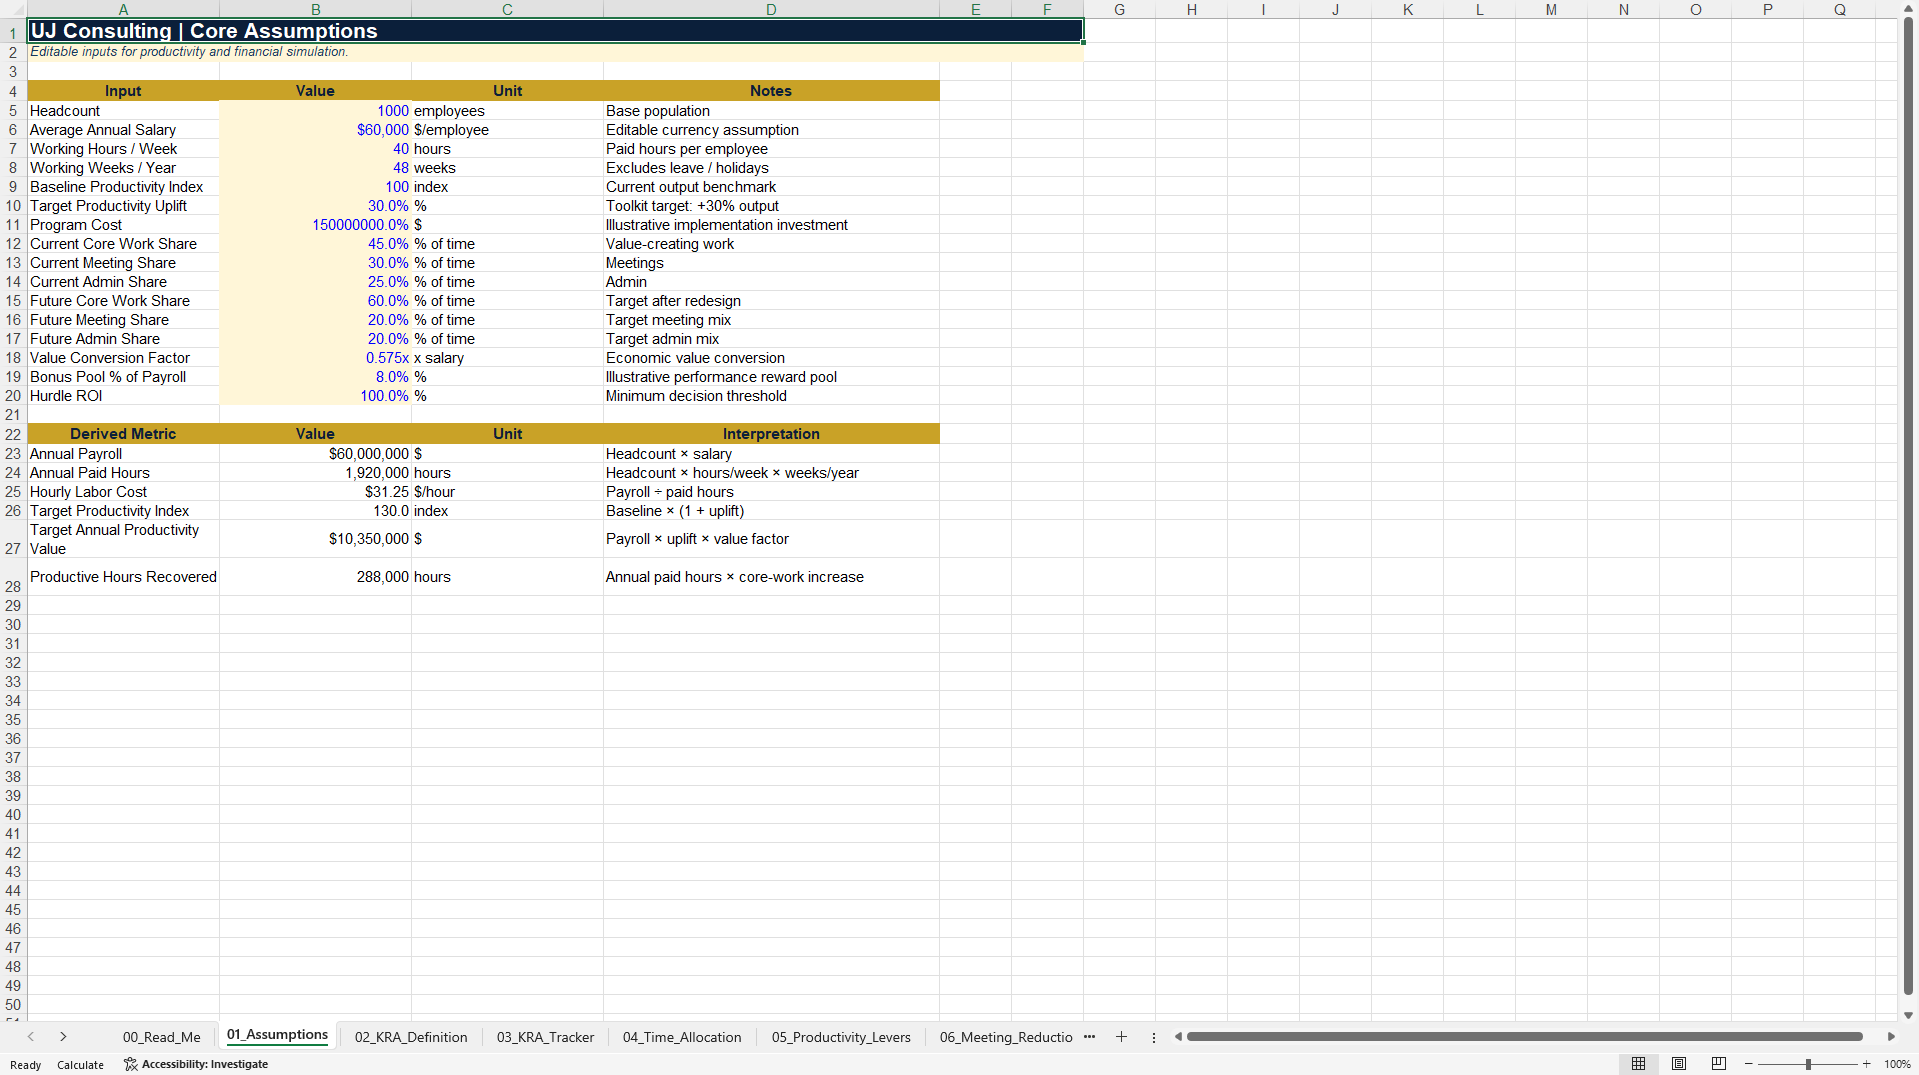Select the Baseline Productivity Index 100
Viewport: 1919px width, 1075px height.
click(x=315, y=187)
